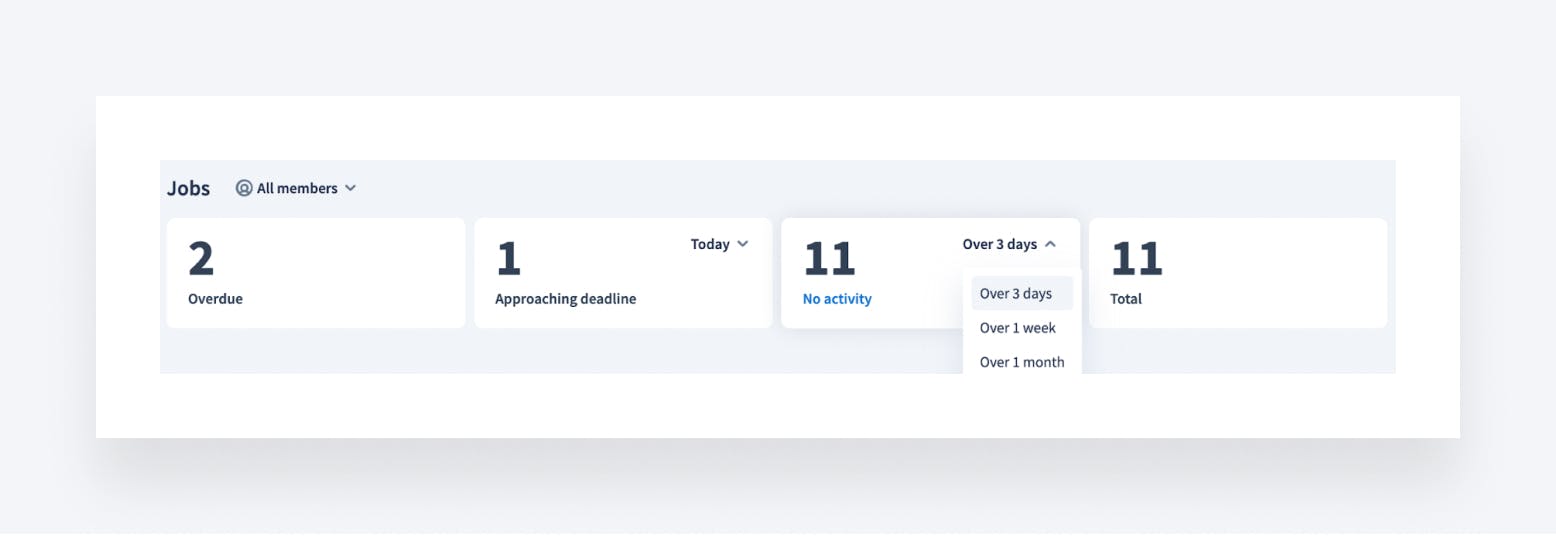The image size is (1556, 546).
Task: Click the Total text label
Action: (x=1125, y=299)
